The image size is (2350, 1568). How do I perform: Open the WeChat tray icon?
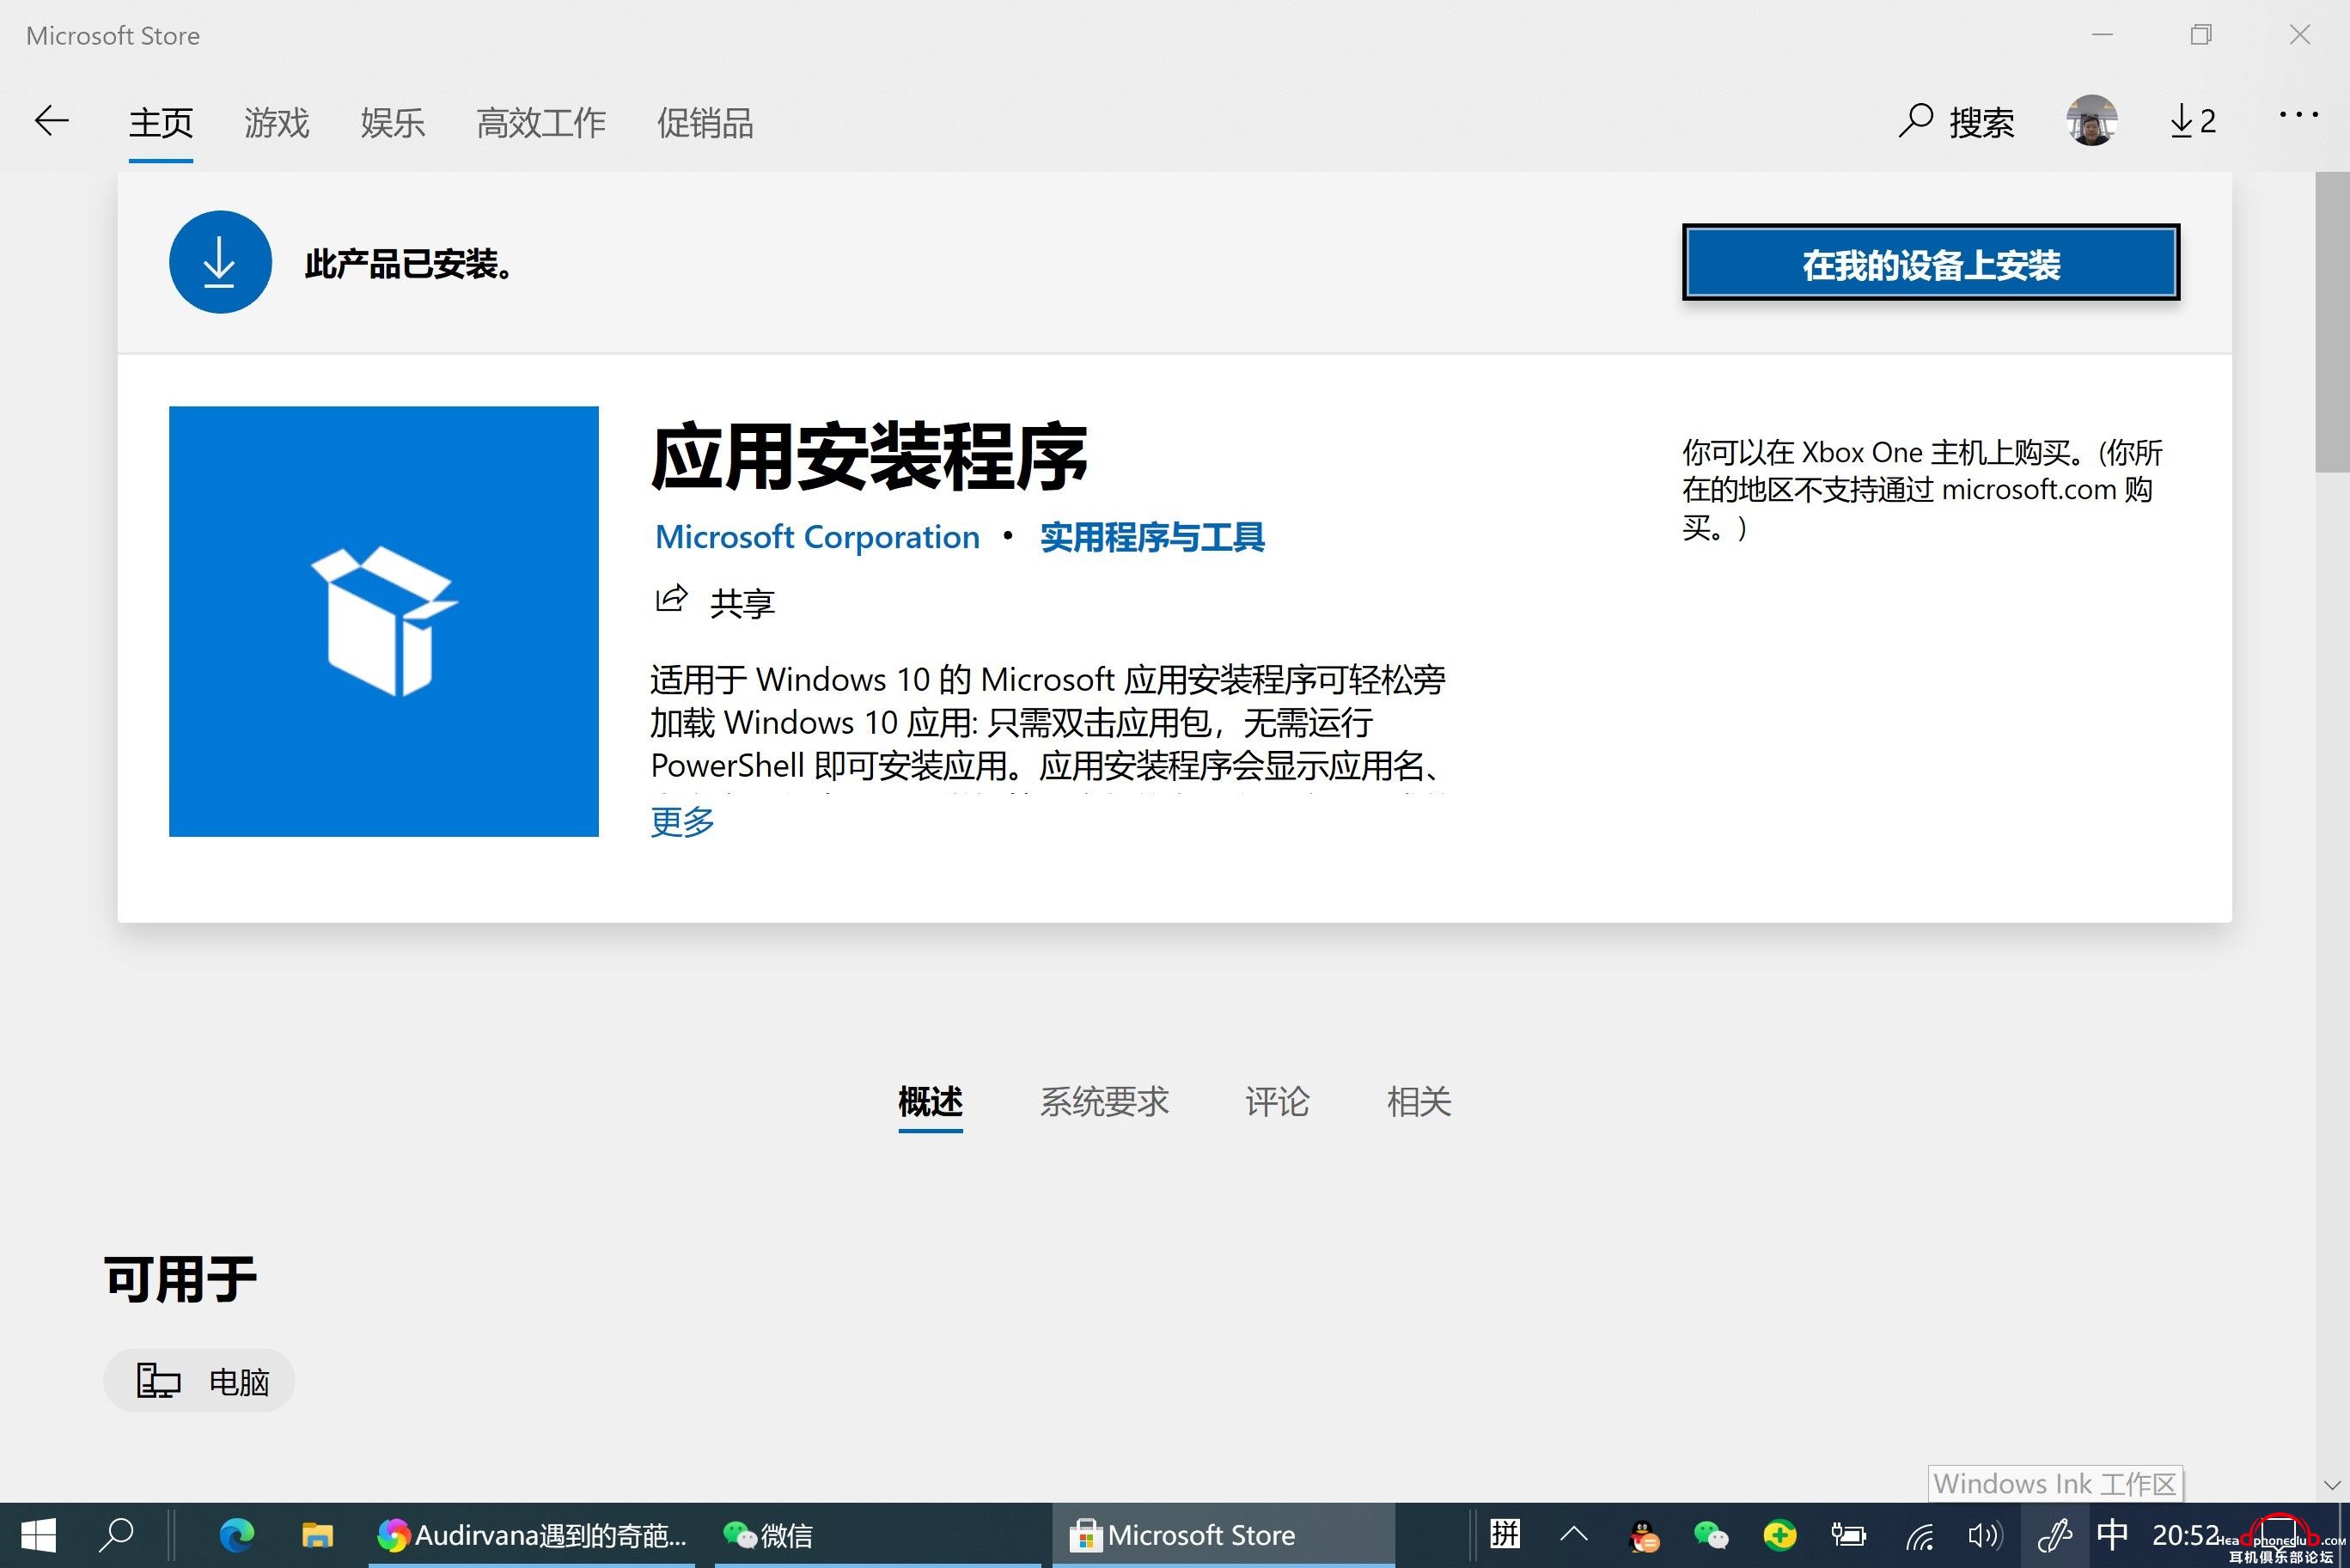coord(1711,1535)
